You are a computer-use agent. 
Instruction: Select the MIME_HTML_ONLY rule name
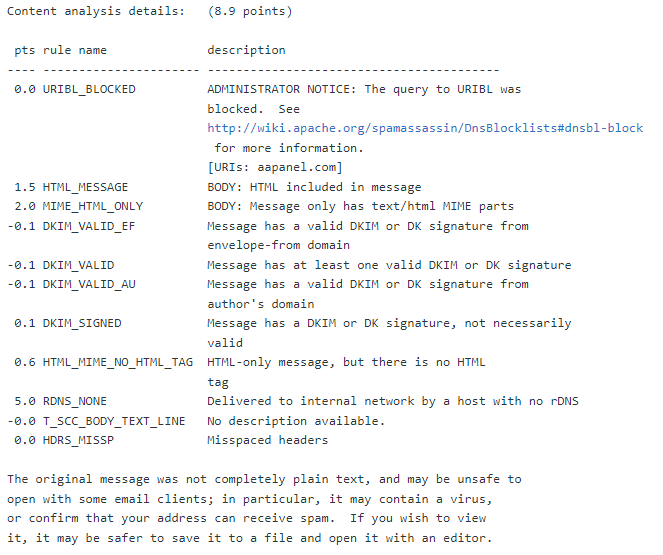(x=92, y=206)
